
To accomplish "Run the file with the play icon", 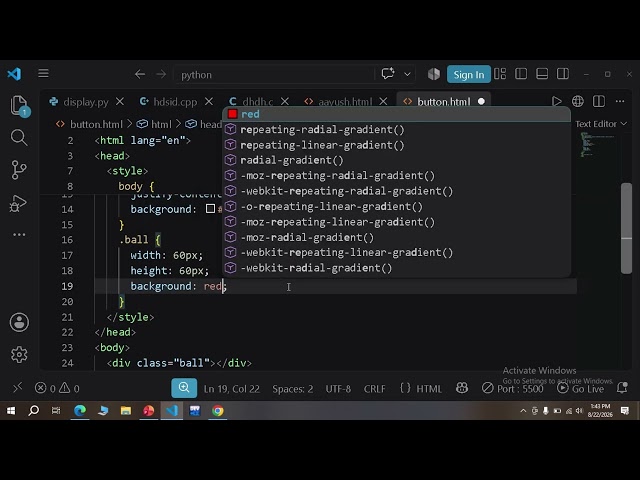I will pos(556,101).
